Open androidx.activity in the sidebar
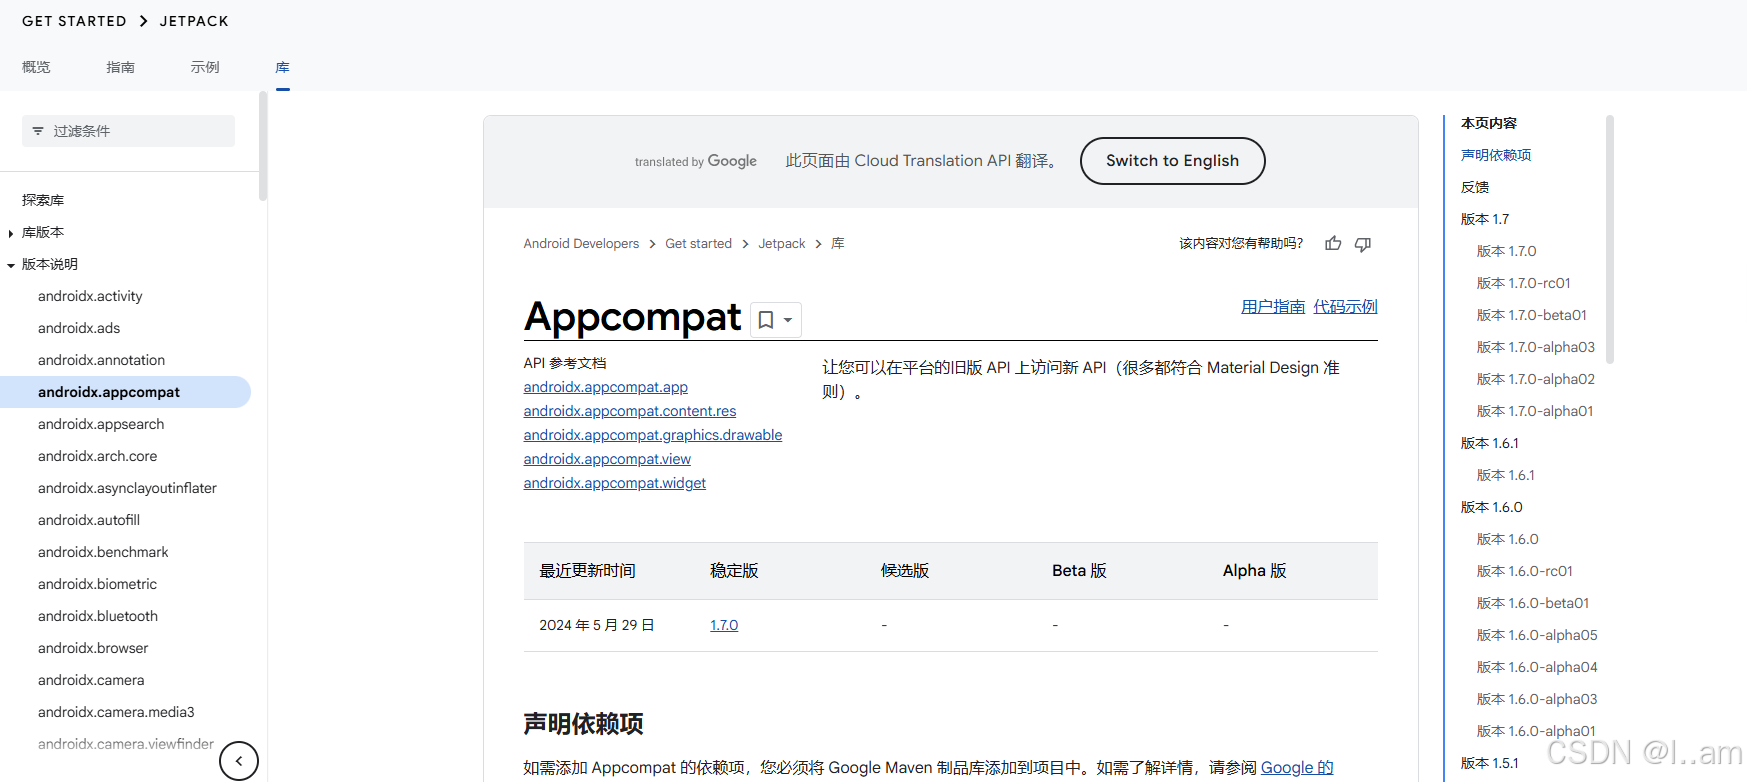The width and height of the screenshot is (1747, 782). pyautogui.click(x=90, y=296)
